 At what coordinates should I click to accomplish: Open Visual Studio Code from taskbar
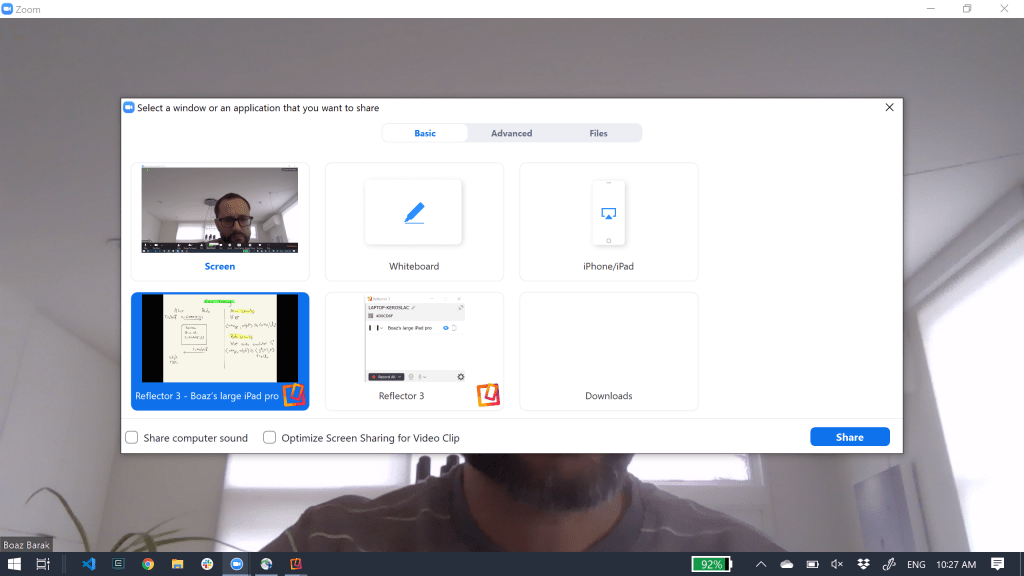tap(88, 564)
